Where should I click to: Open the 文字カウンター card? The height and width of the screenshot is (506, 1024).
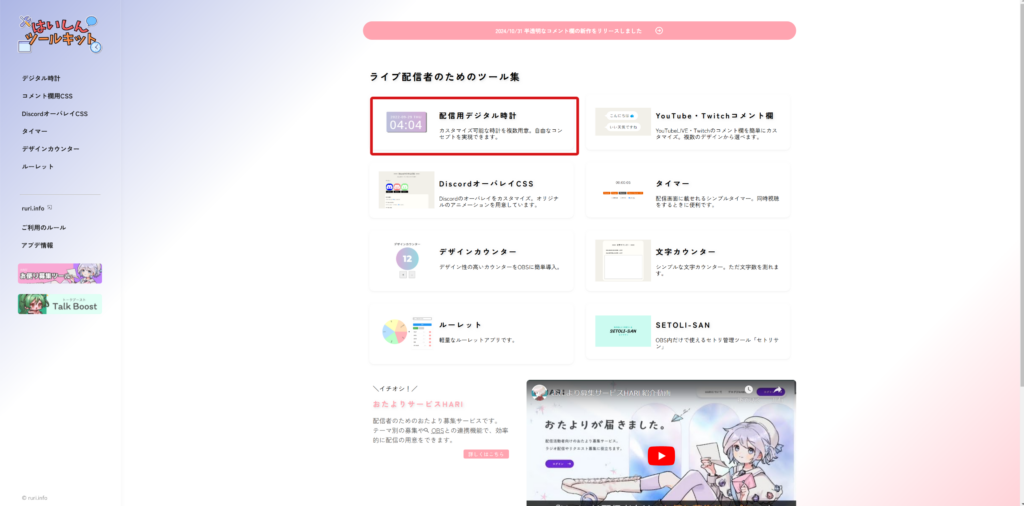pyautogui.click(x=688, y=261)
